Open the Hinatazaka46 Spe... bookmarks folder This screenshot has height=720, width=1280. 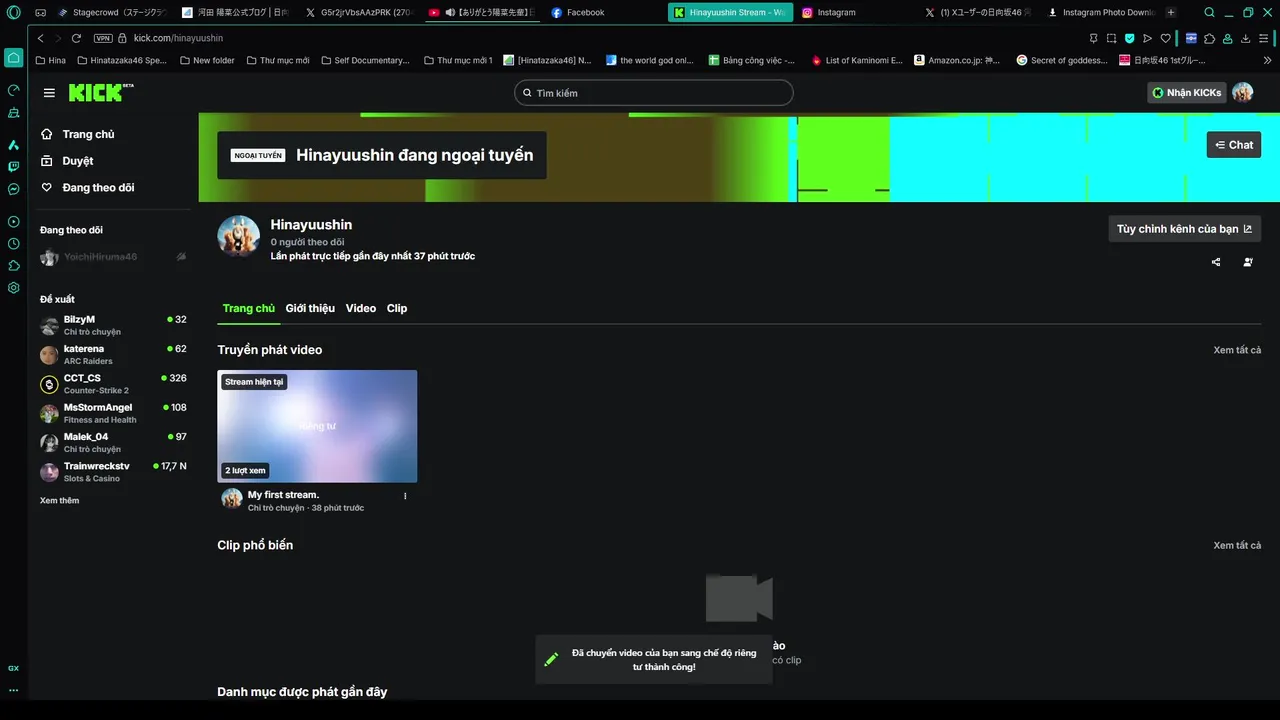point(121,60)
